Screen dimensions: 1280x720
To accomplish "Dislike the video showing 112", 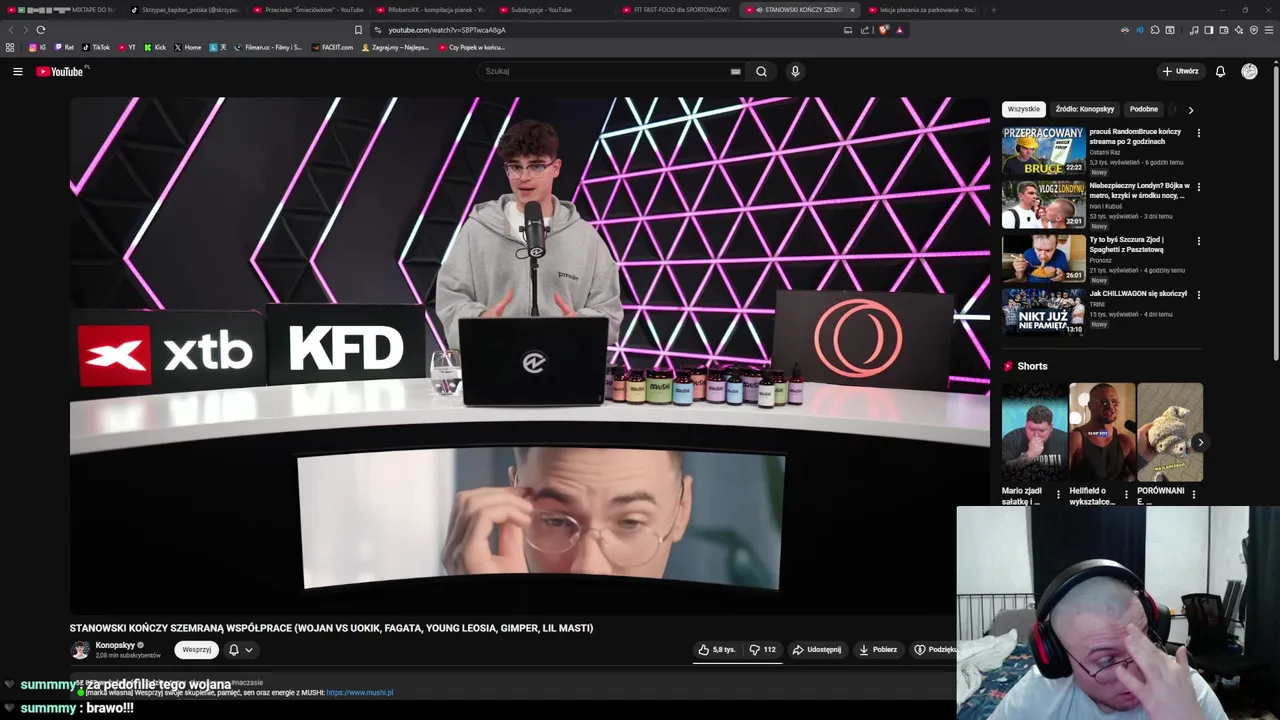I will pos(762,649).
